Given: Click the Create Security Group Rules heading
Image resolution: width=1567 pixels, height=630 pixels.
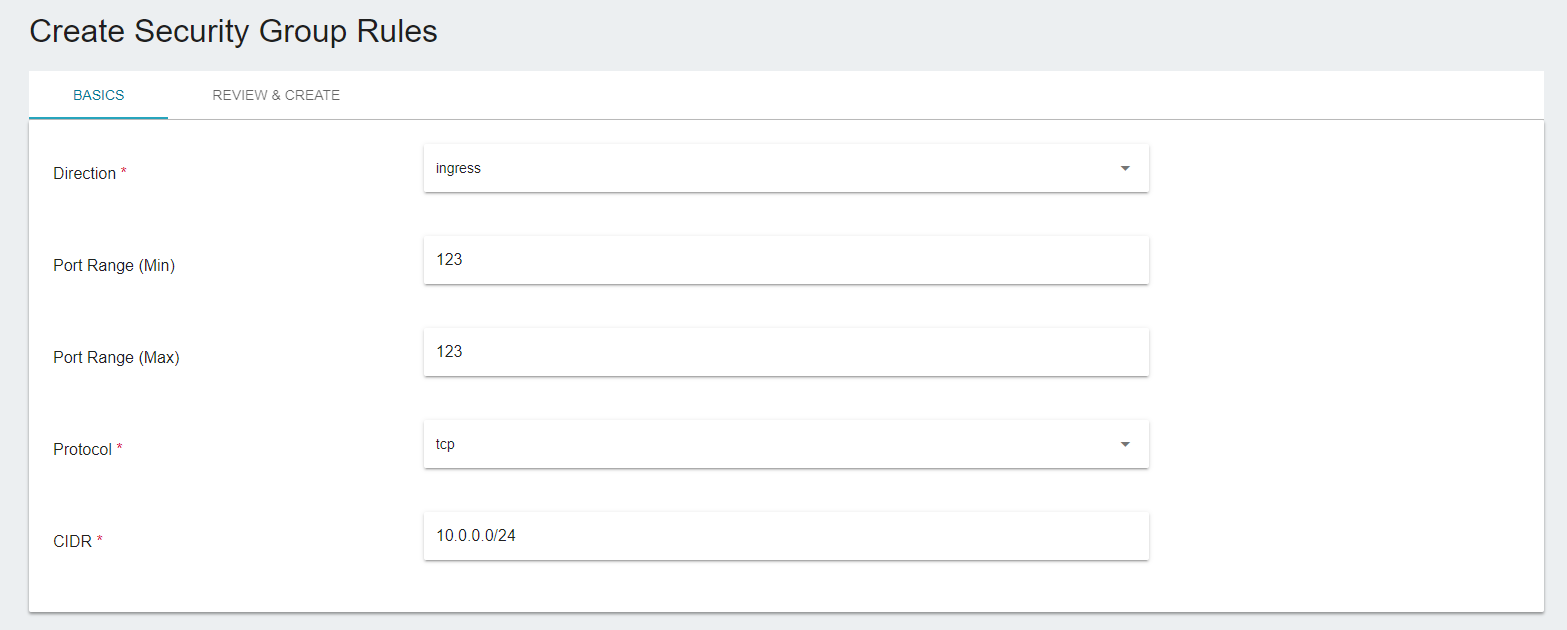Looking at the screenshot, I should [x=233, y=31].
